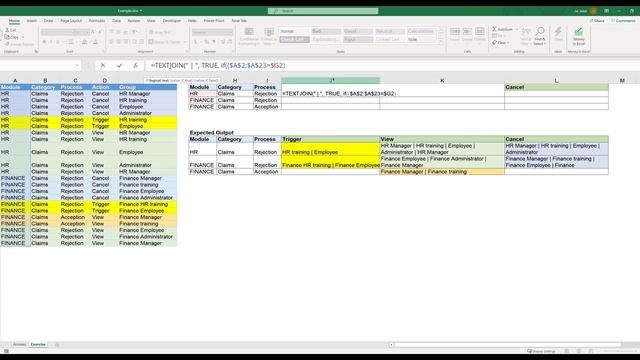The image size is (640, 360).
Task: Select the Note cell style
Action: (x=421, y=40)
